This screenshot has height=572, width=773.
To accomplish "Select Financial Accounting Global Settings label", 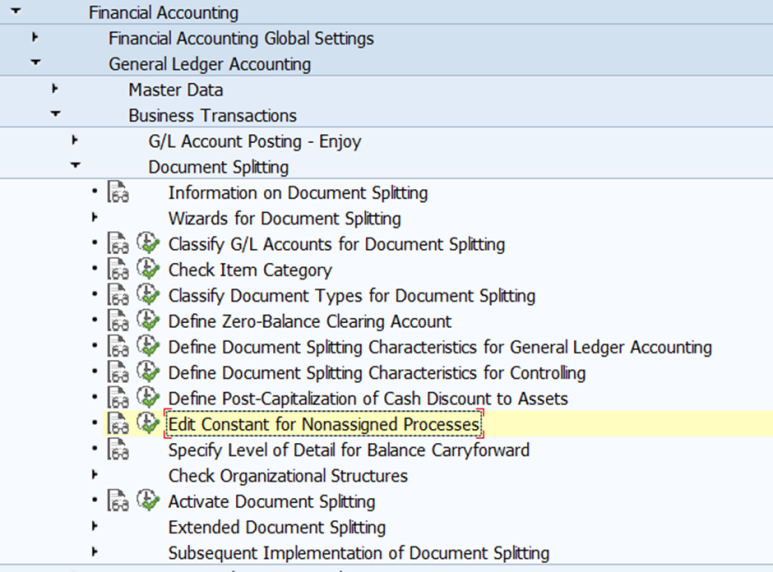I will click(x=241, y=38).
